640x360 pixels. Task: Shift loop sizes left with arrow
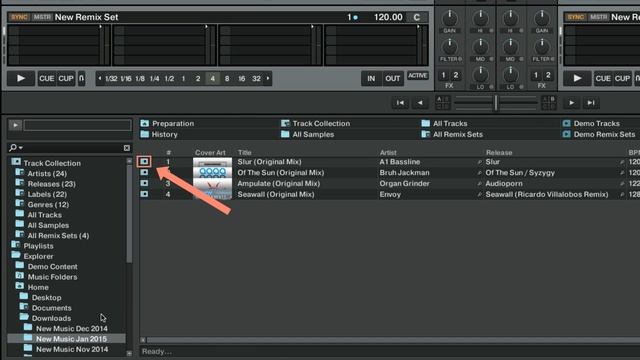pyautogui.click(x=100, y=78)
